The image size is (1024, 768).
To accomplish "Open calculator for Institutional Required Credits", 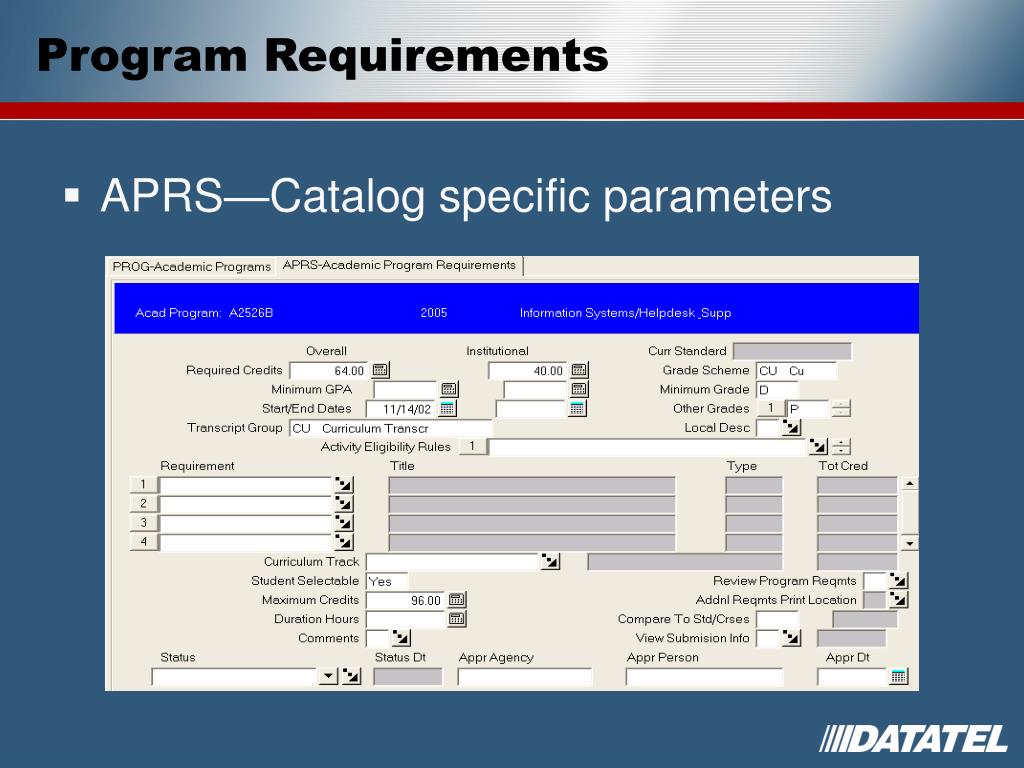I will tap(579, 370).
